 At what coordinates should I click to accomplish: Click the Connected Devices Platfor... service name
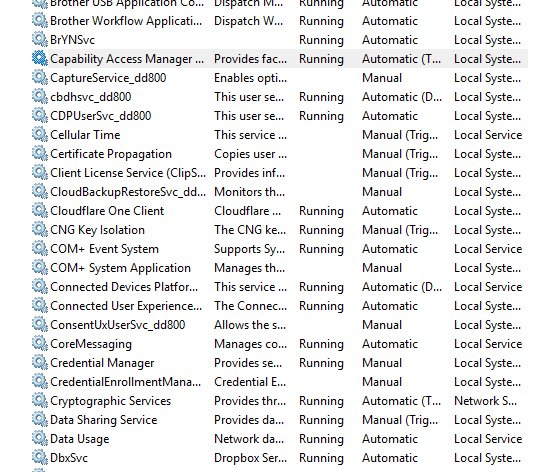click(x=124, y=287)
